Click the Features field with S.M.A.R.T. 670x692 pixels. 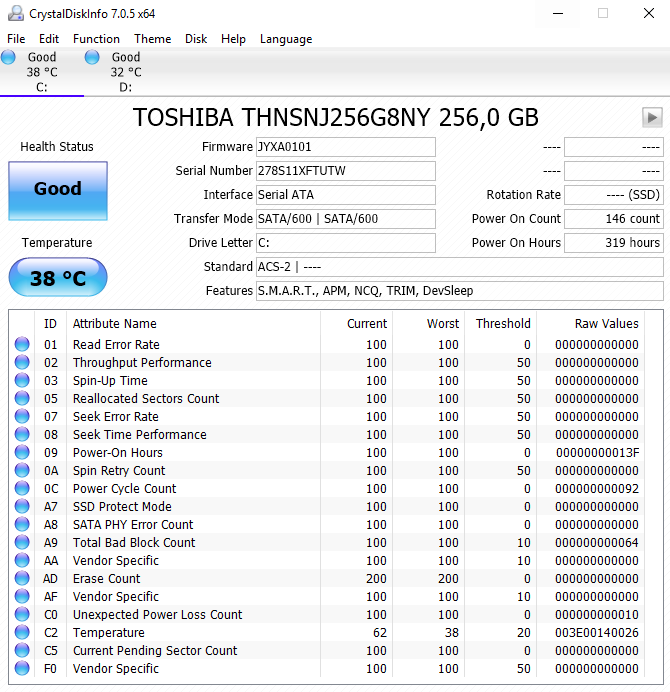459,291
